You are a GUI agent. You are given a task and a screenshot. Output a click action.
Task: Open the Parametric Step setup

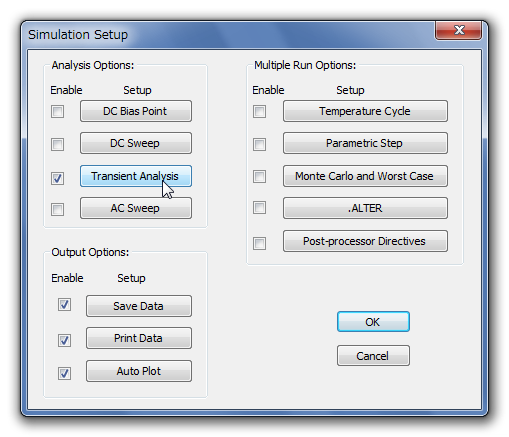pyautogui.click(x=365, y=143)
